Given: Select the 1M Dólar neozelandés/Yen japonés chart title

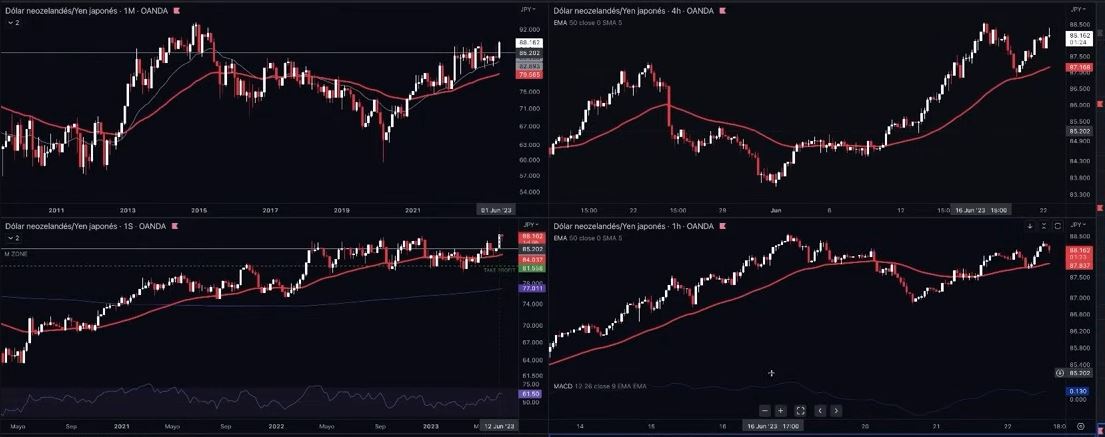Looking at the screenshot, I should [x=86, y=9].
